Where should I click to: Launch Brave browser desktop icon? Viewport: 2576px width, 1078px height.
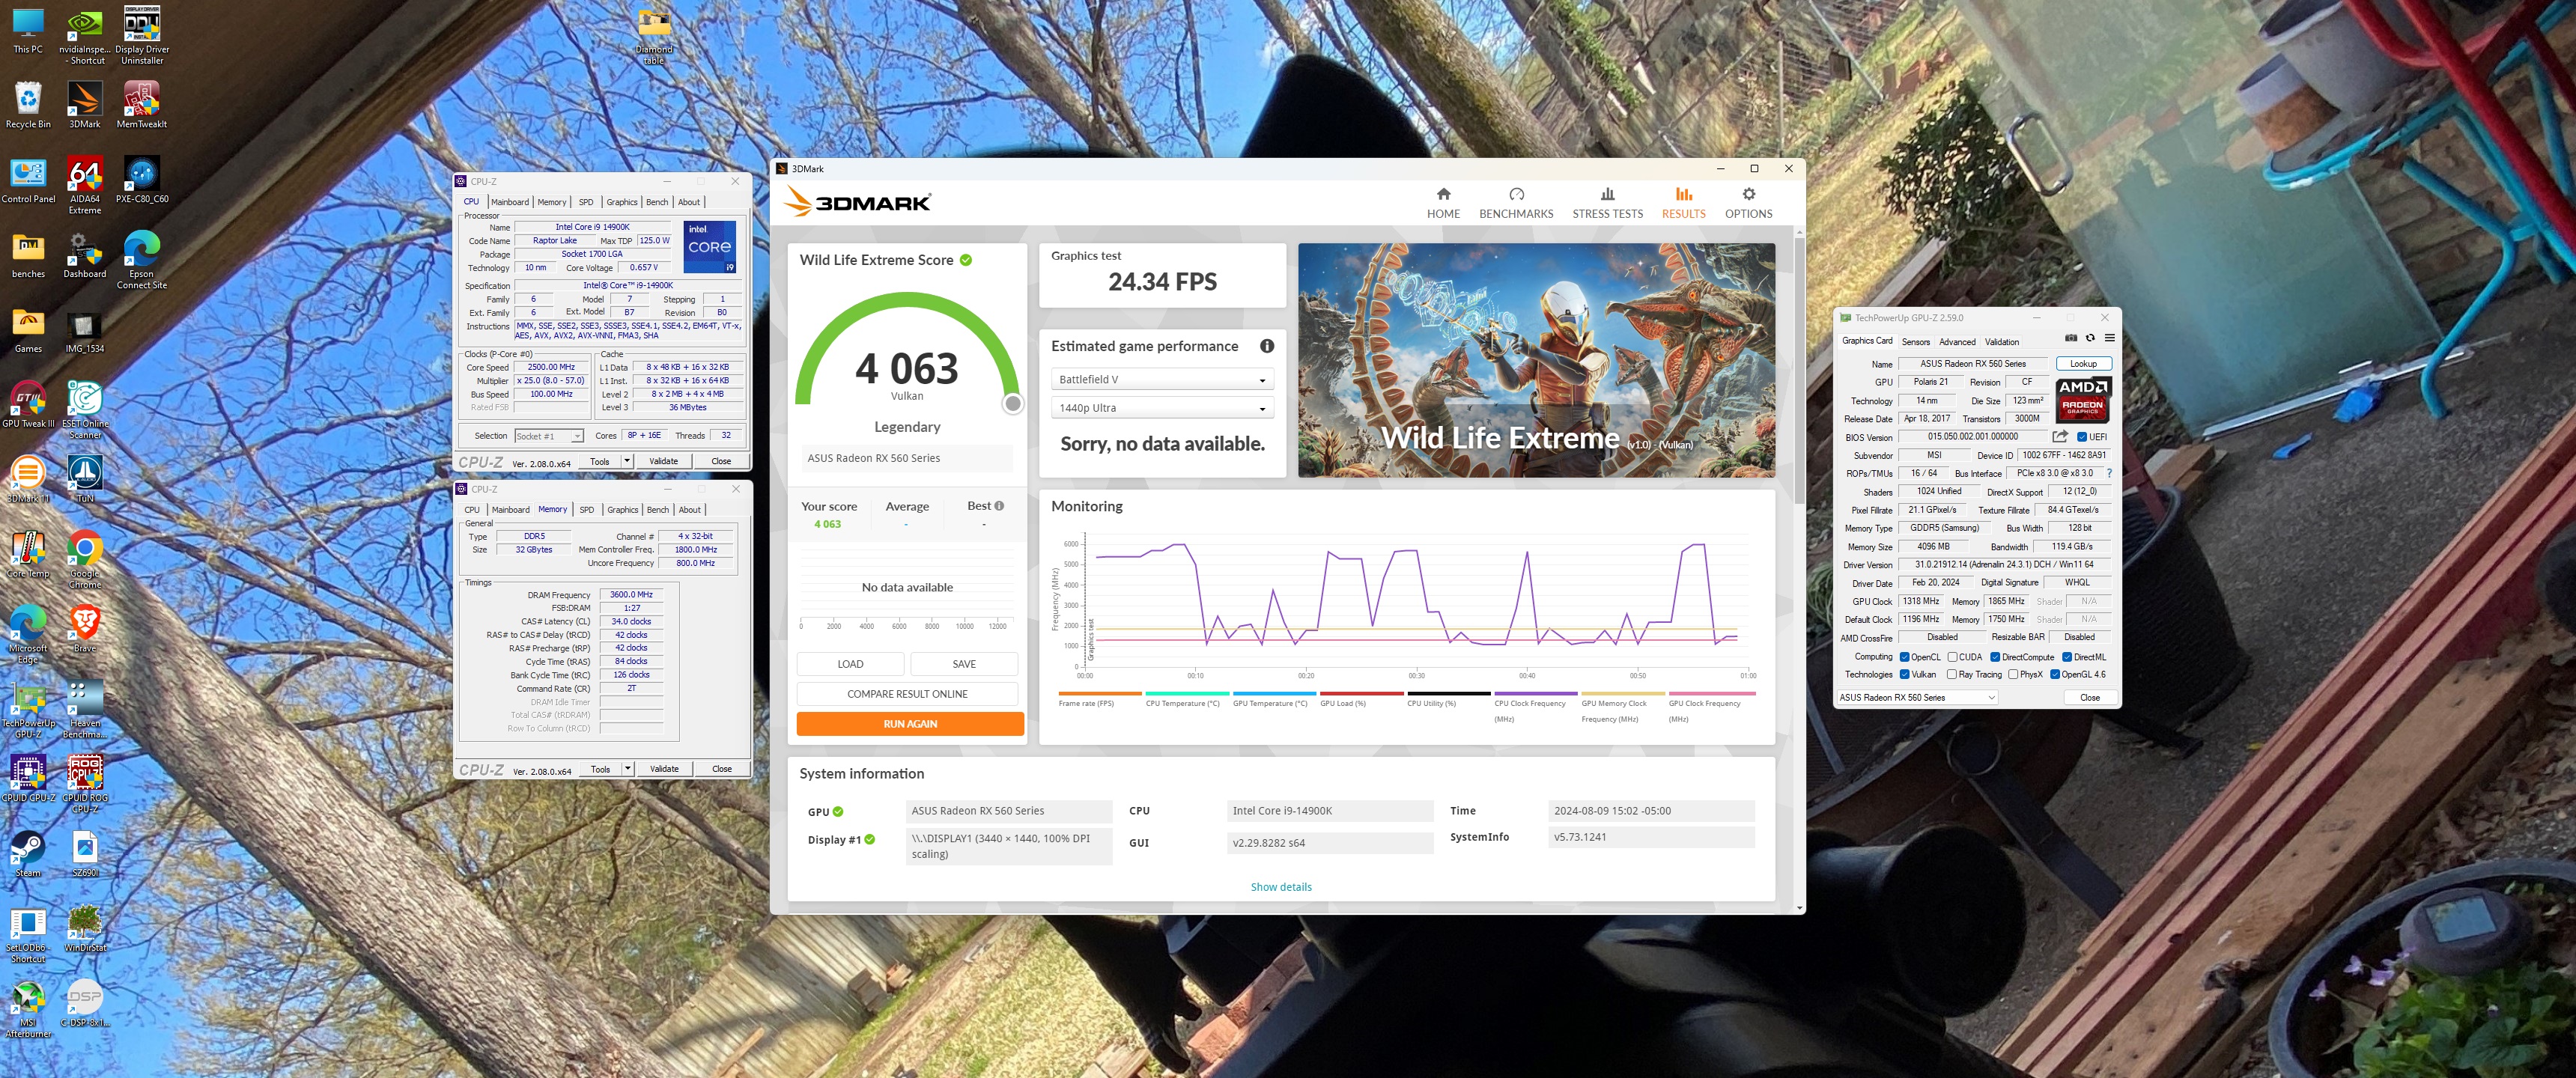point(85,629)
